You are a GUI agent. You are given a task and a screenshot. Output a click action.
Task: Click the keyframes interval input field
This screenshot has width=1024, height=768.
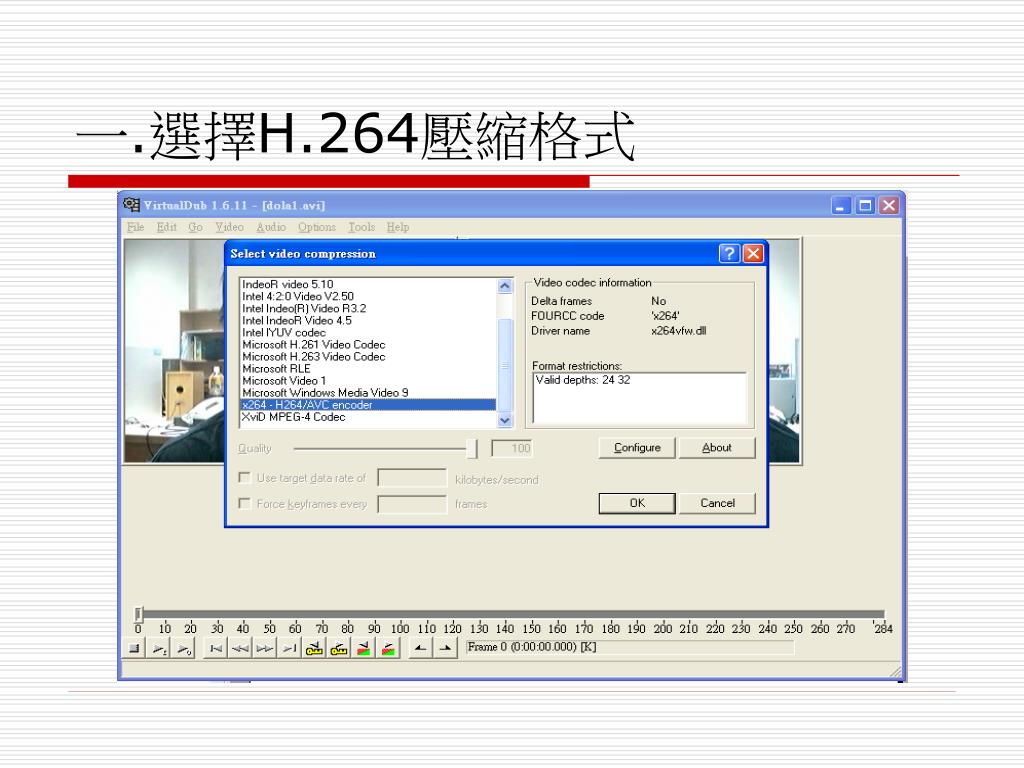[x=412, y=504]
